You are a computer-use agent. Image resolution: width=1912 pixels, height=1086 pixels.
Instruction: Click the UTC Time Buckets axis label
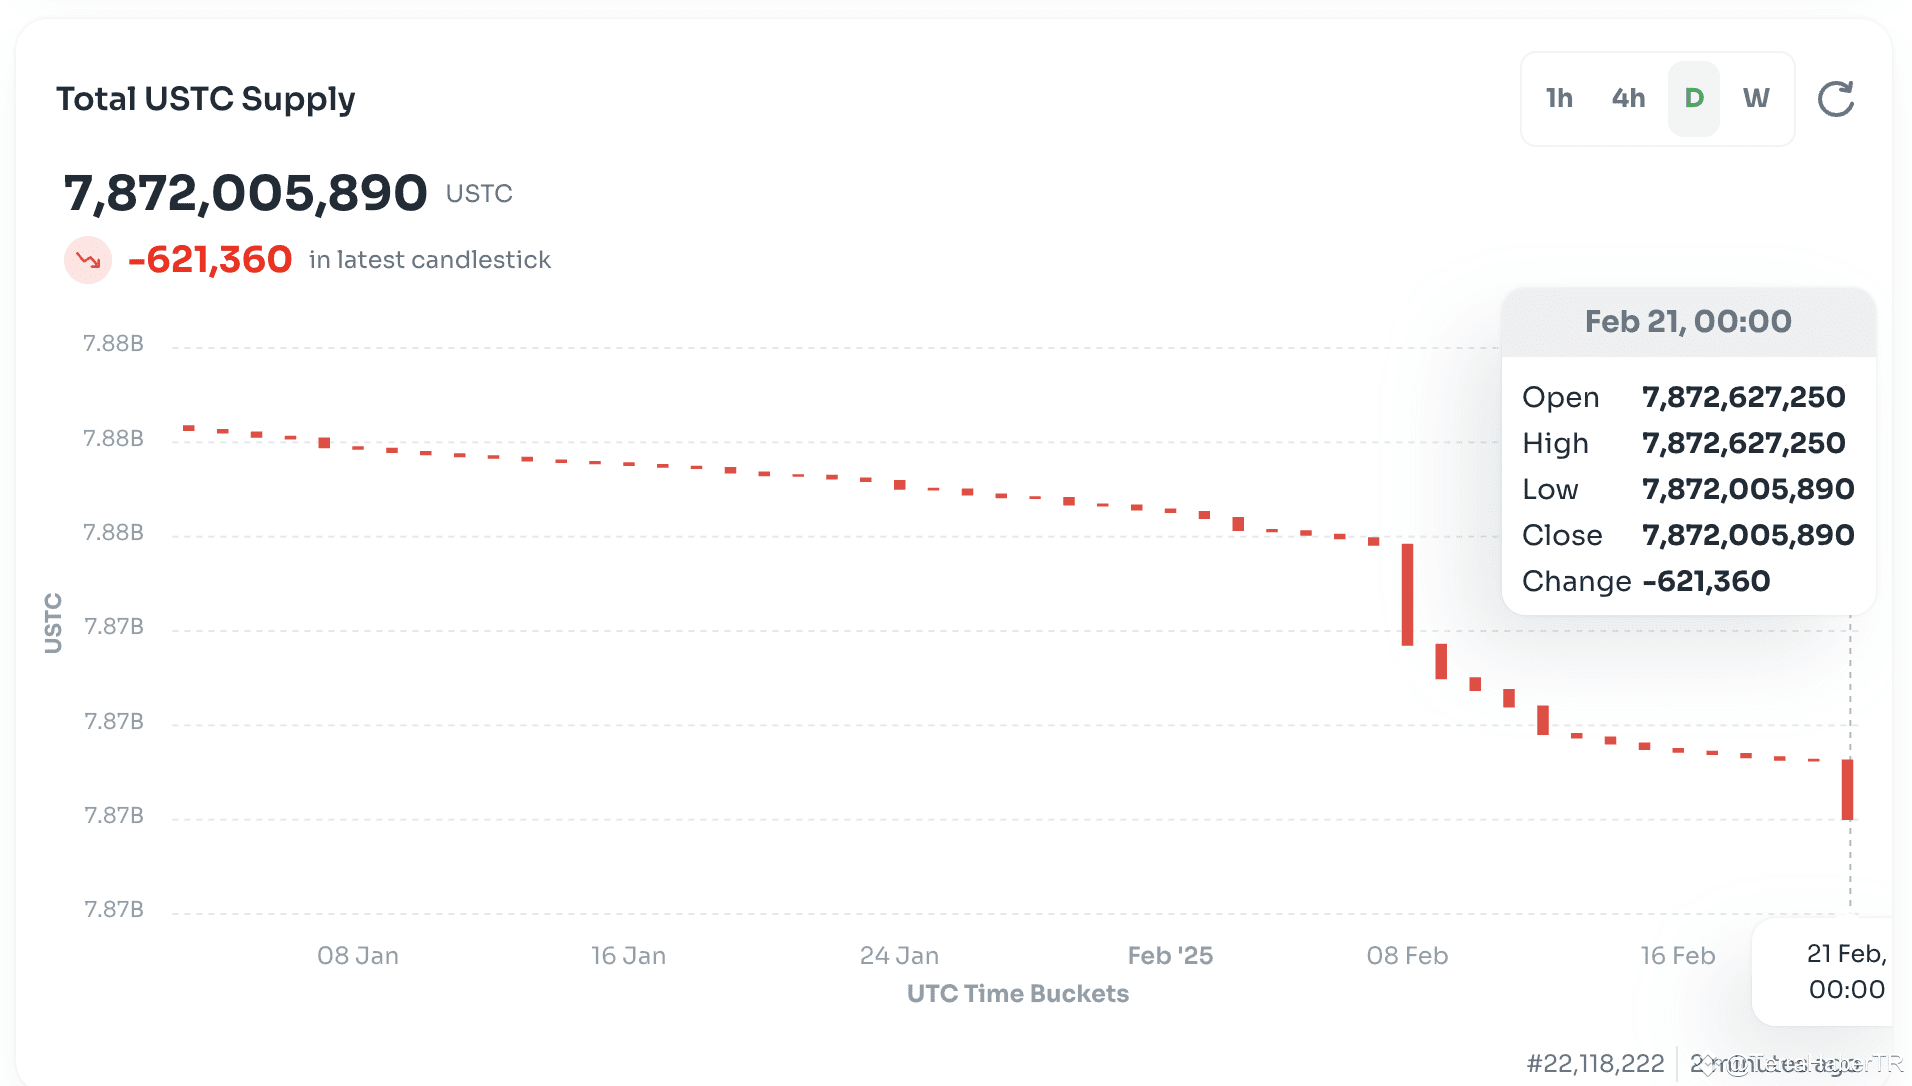(1017, 993)
